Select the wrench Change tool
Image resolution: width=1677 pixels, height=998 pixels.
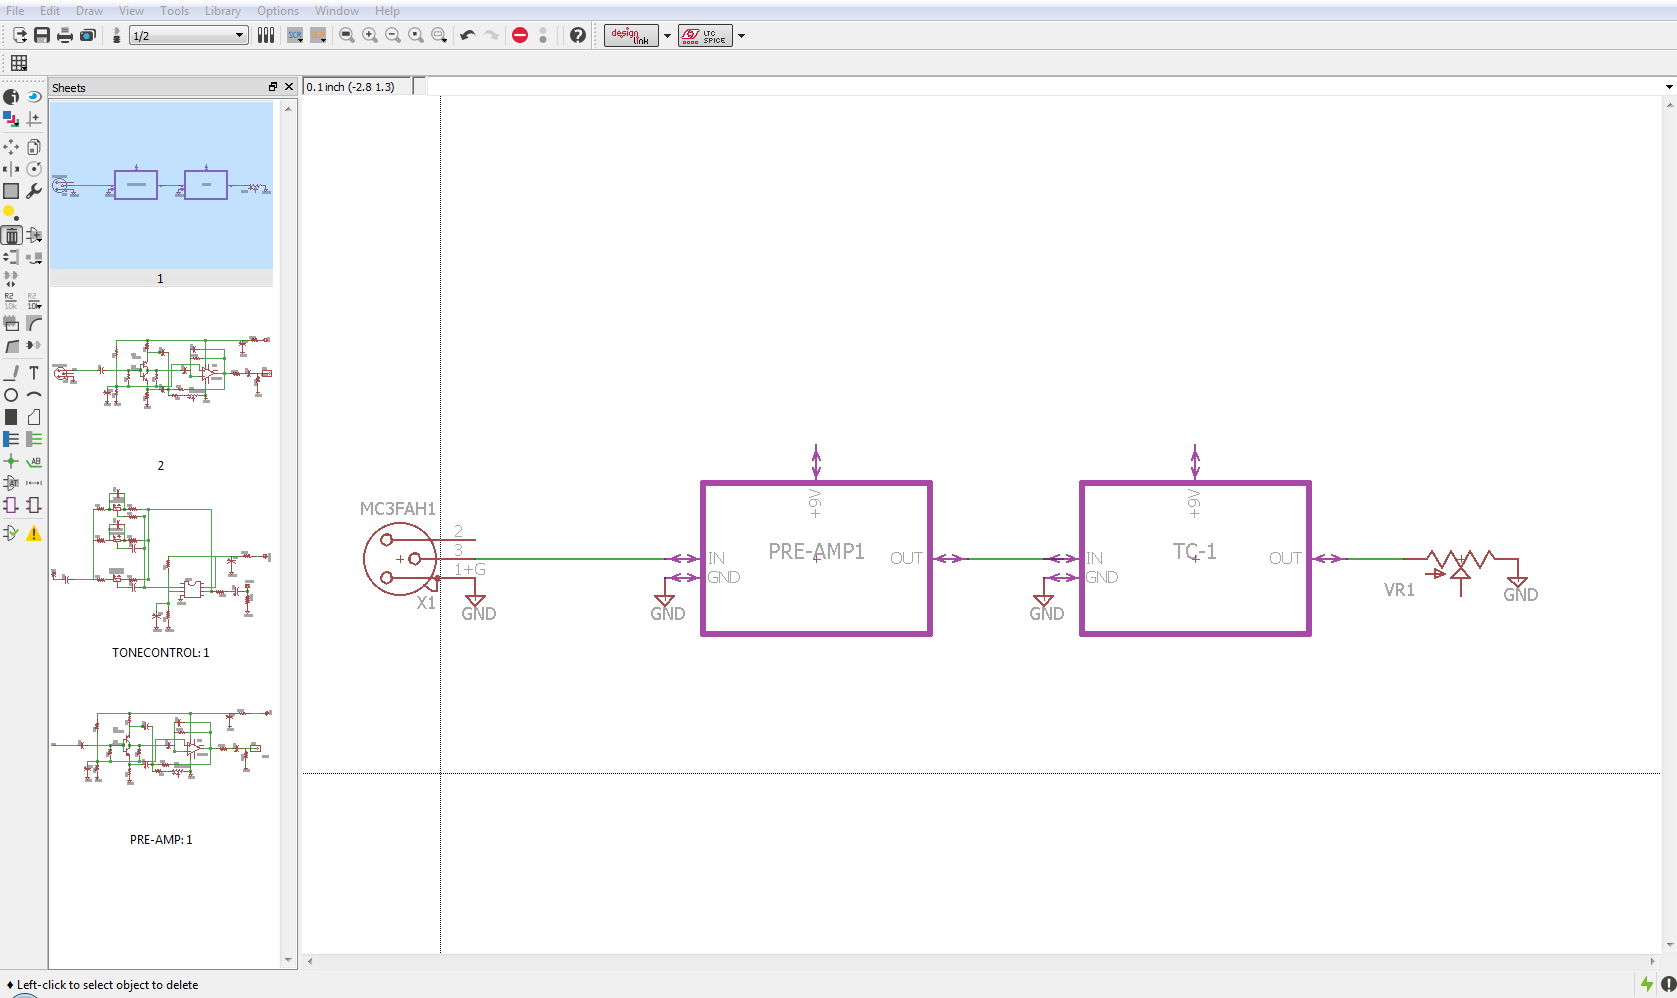(34, 191)
